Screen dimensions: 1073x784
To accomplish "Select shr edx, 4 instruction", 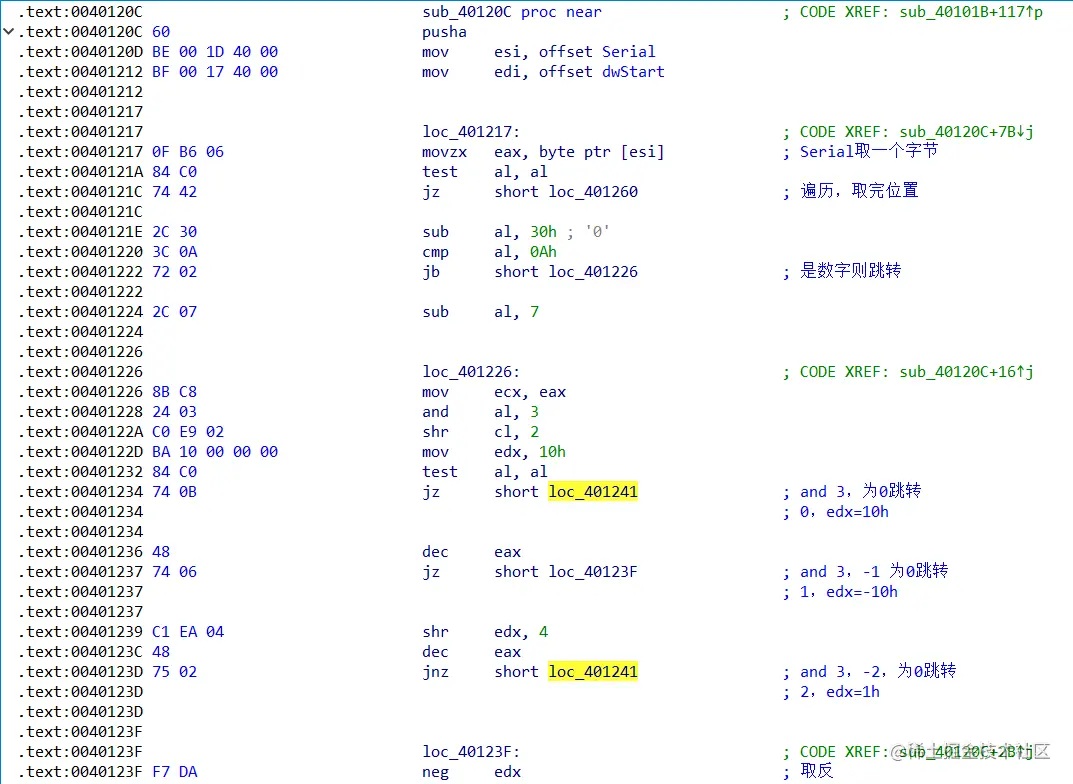I will [485, 631].
